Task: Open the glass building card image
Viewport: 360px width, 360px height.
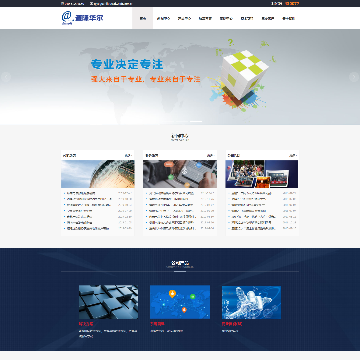Action: pyautogui.click(x=98, y=174)
